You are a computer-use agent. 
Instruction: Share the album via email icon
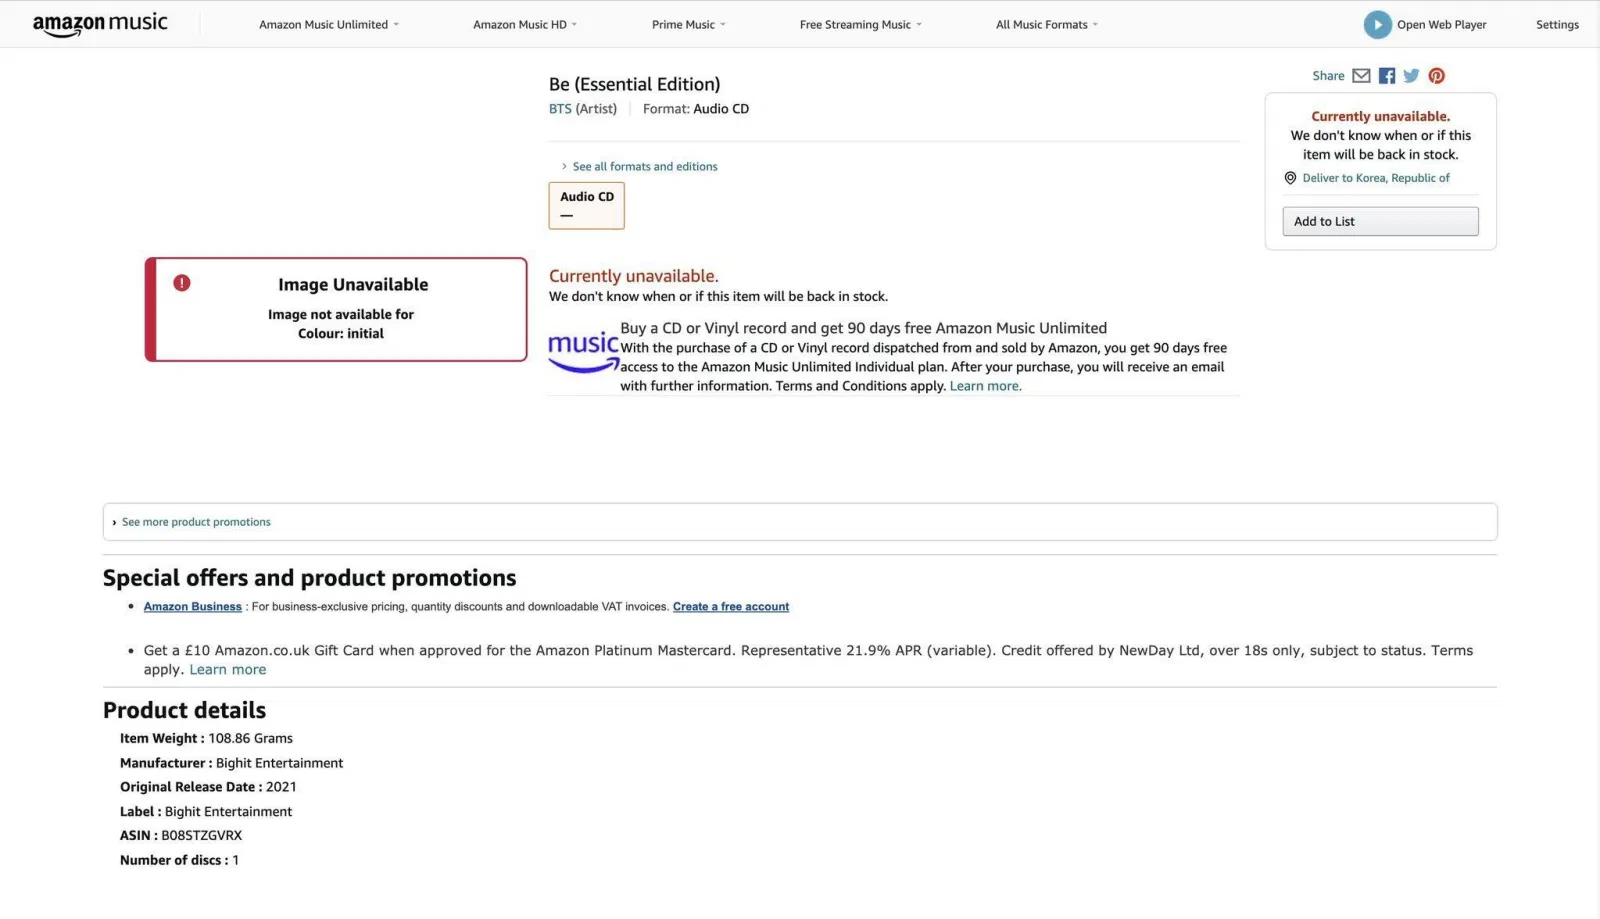[1360, 75]
